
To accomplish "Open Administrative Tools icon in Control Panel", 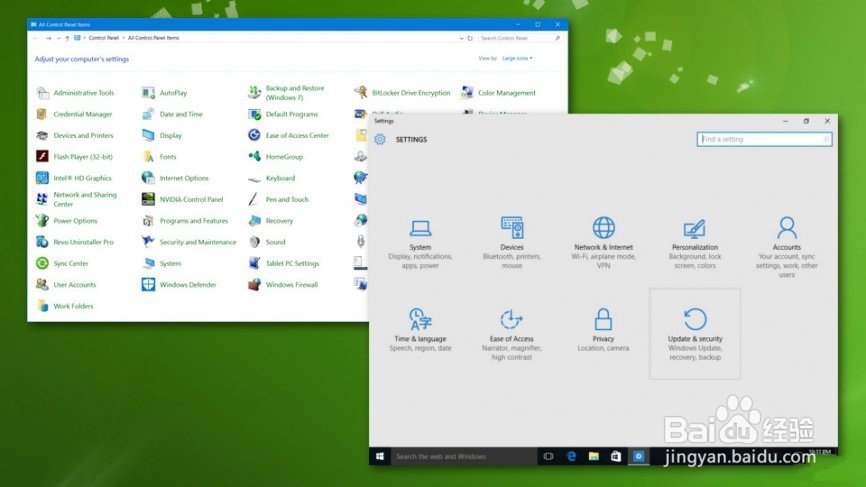I will pos(43,93).
